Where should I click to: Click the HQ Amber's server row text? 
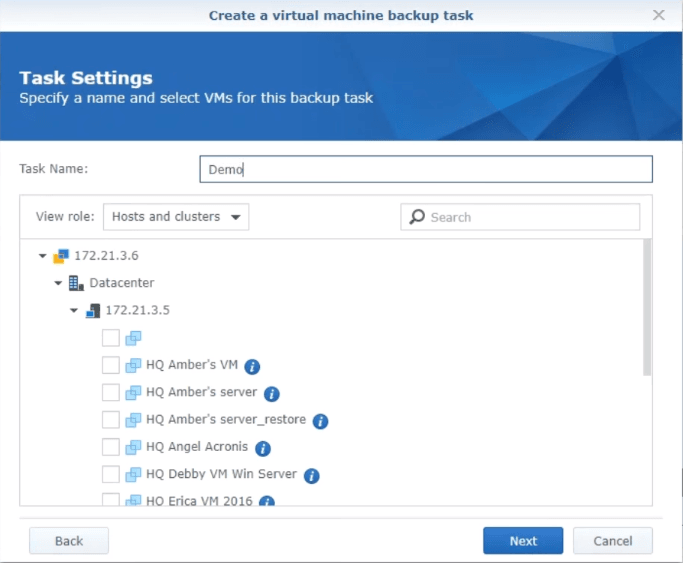tap(202, 392)
